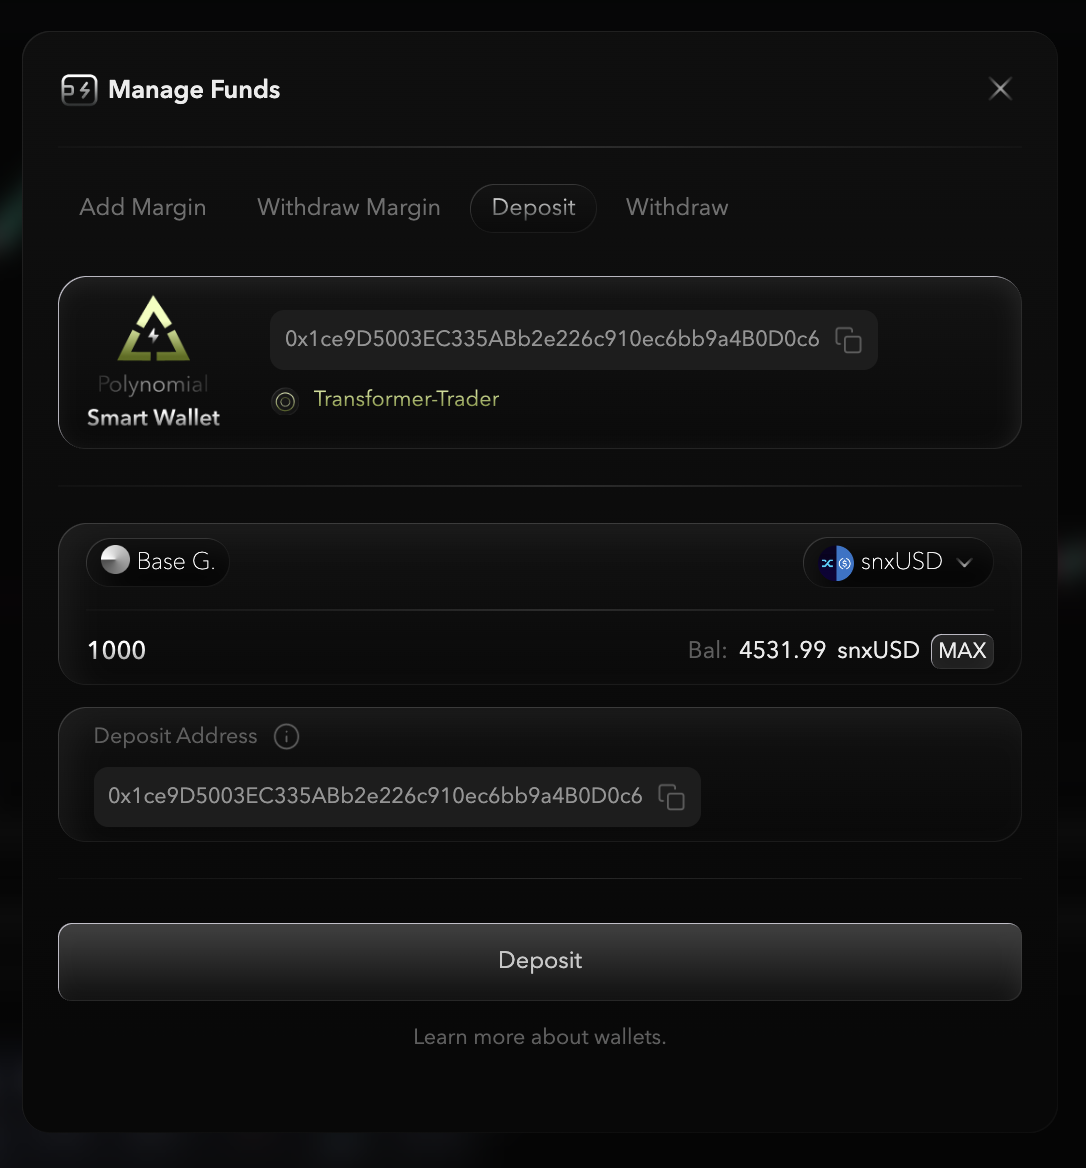The width and height of the screenshot is (1086, 1168).
Task: Close the Manage Funds dialog
Action: (1000, 89)
